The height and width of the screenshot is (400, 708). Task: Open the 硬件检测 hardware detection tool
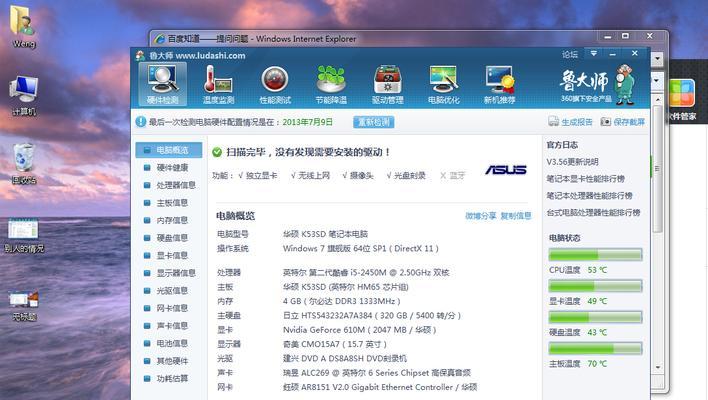tap(162, 84)
